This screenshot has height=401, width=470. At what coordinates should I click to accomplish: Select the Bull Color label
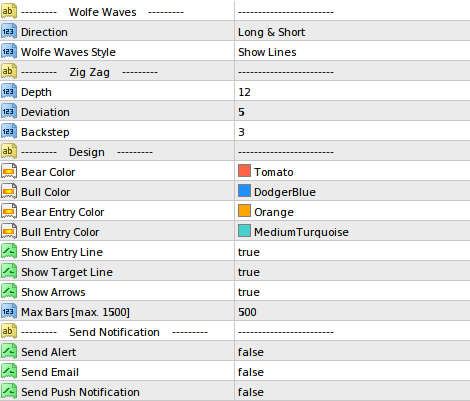click(x=46, y=192)
